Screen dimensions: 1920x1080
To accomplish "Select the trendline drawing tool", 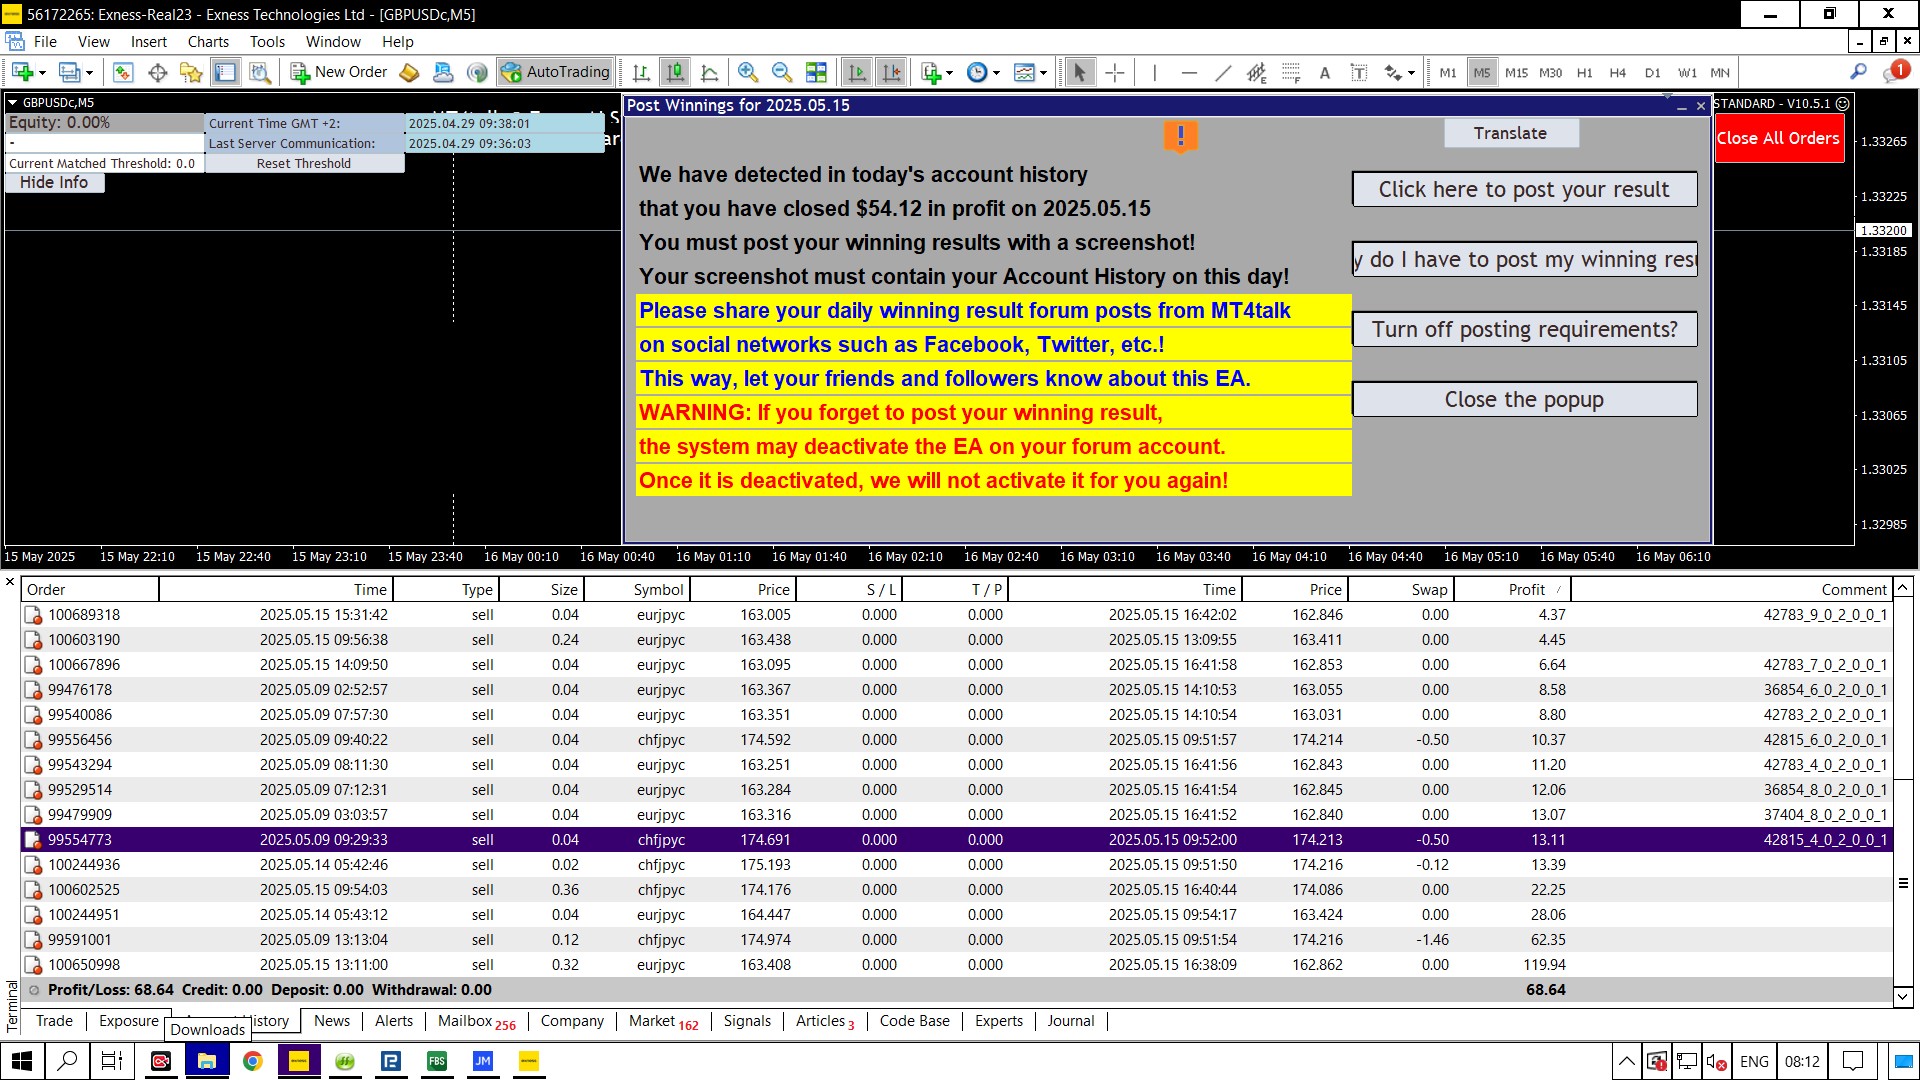I will [x=1222, y=72].
